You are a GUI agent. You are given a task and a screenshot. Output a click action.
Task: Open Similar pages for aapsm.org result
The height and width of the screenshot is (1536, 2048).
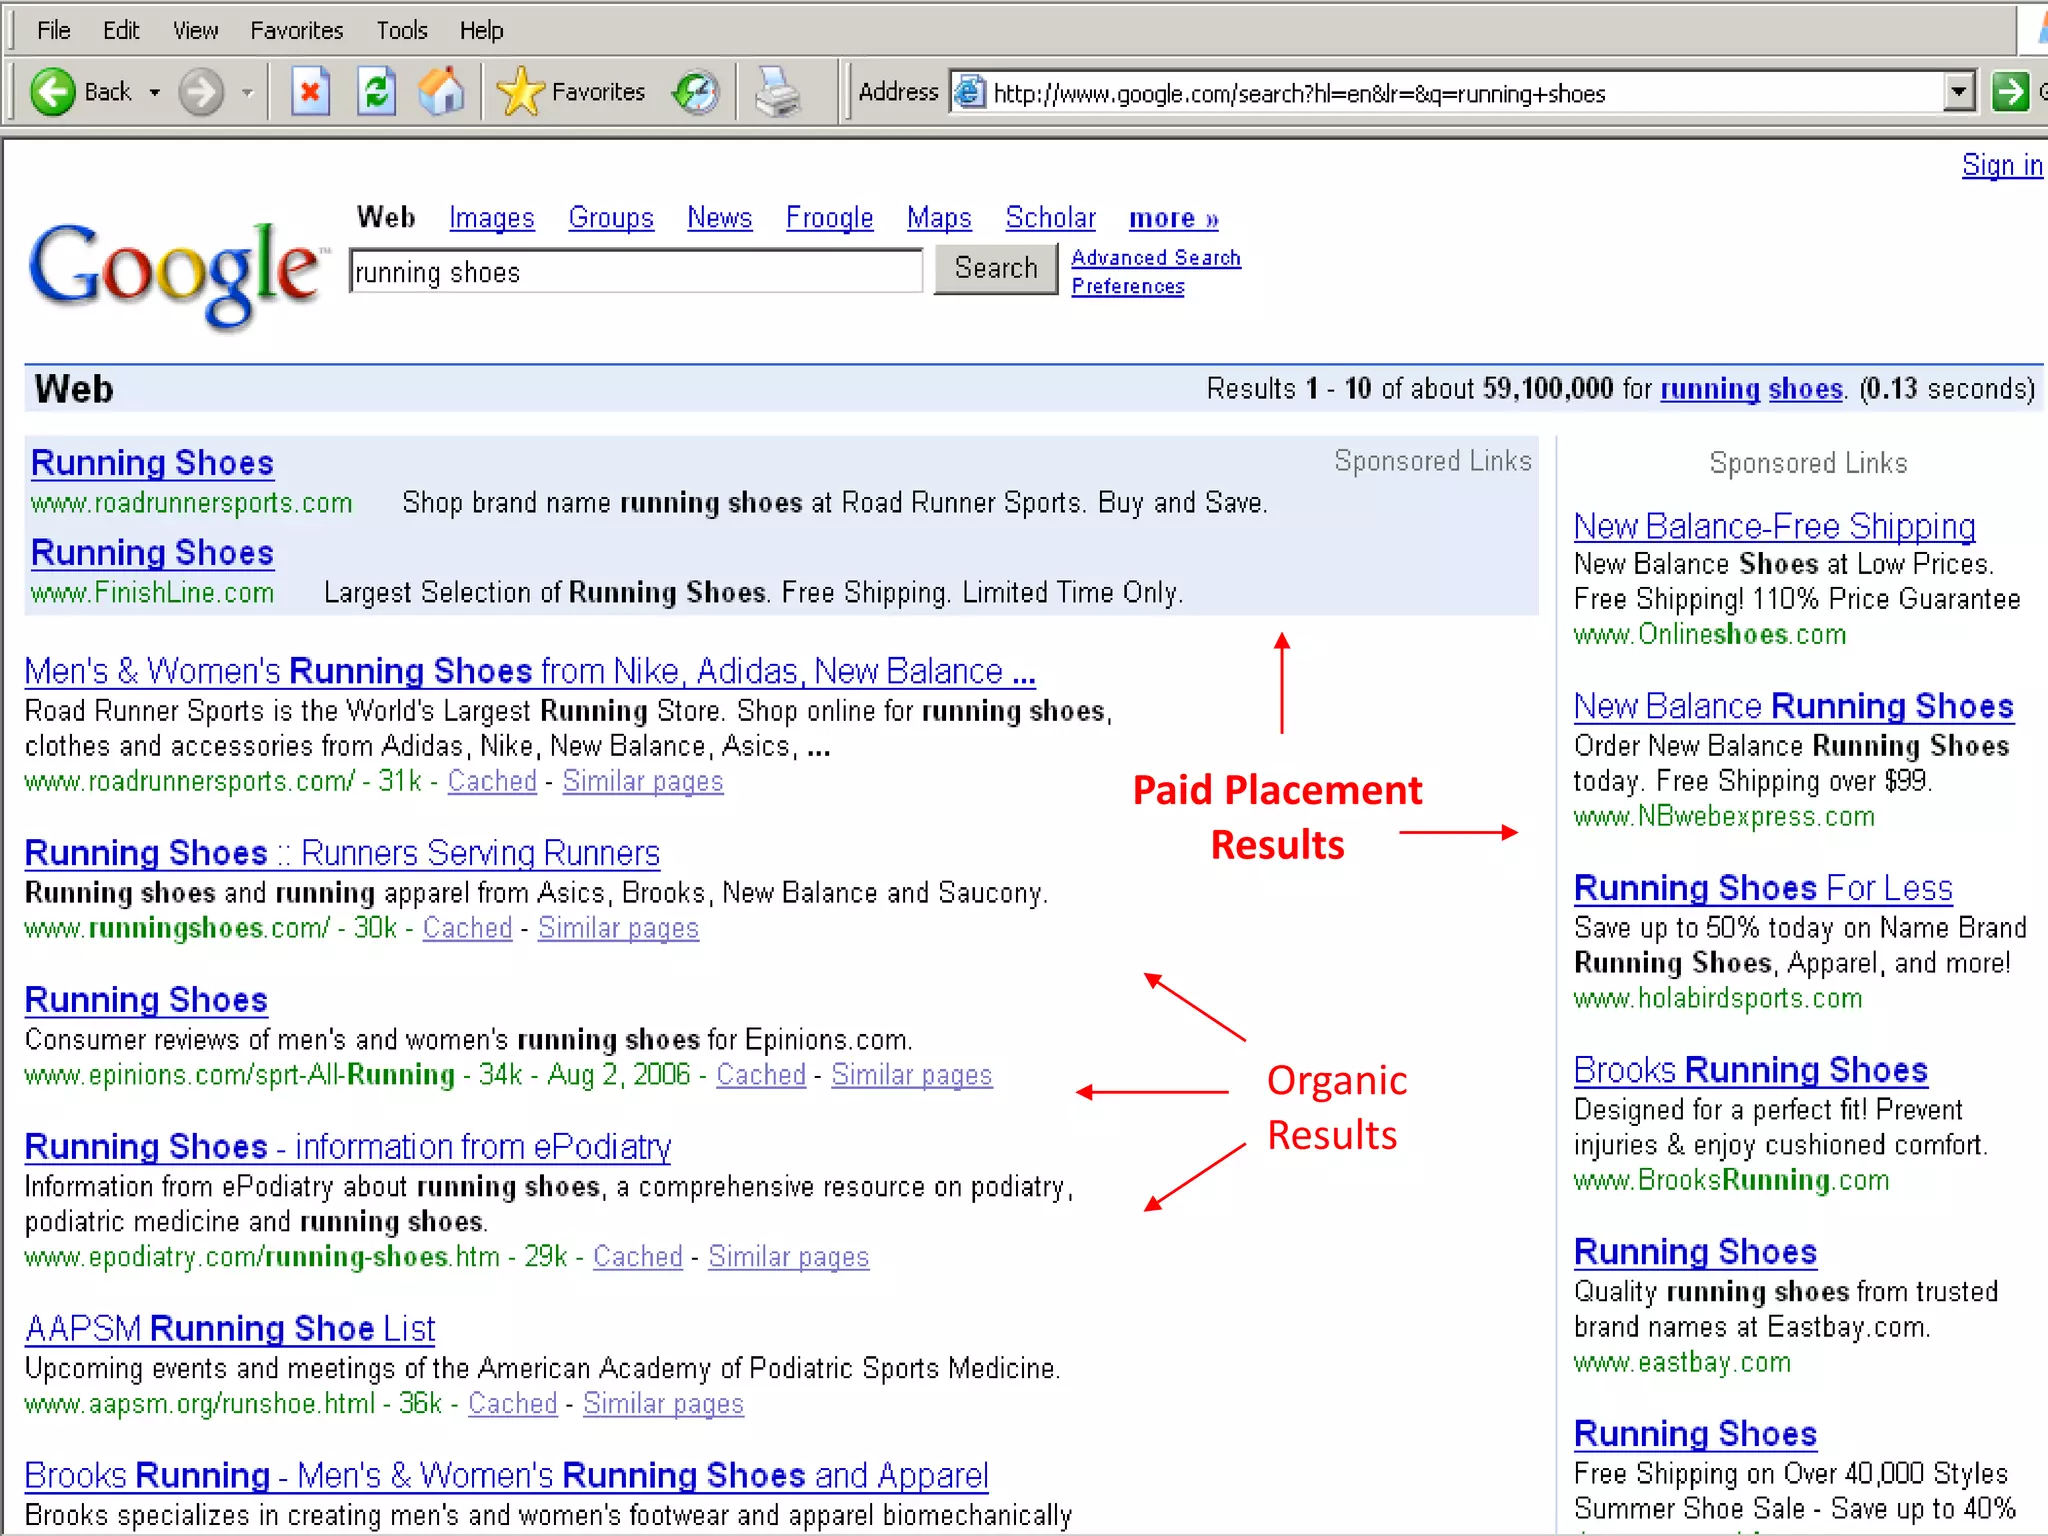point(664,1404)
